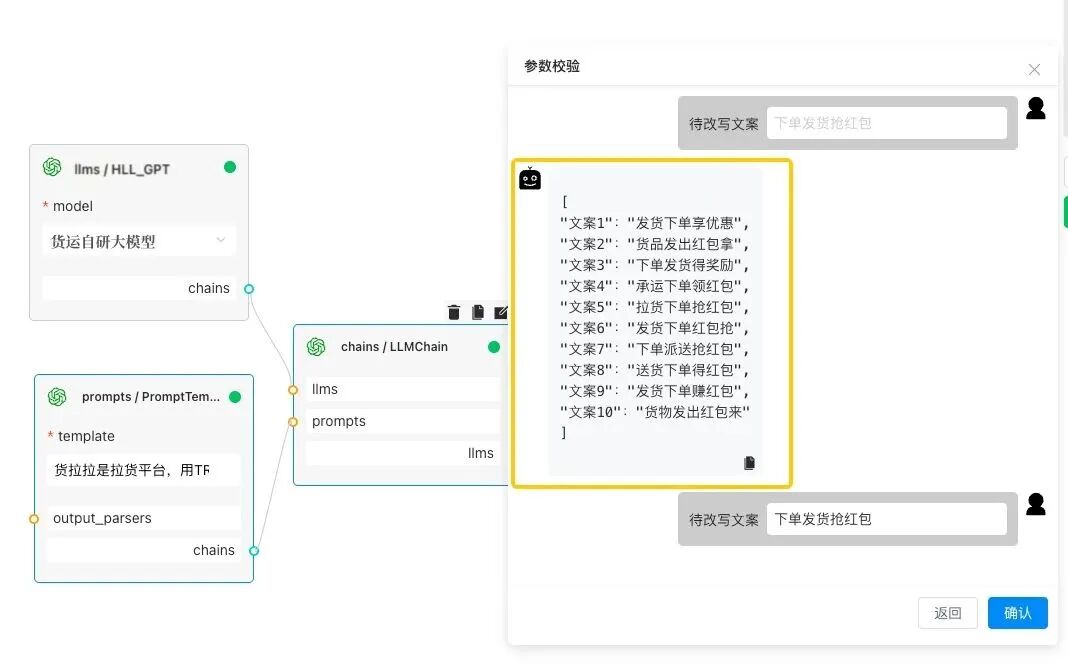Click the chains output port on PromptTemplate node
This screenshot has width=1068, height=664.
(x=254, y=550)
